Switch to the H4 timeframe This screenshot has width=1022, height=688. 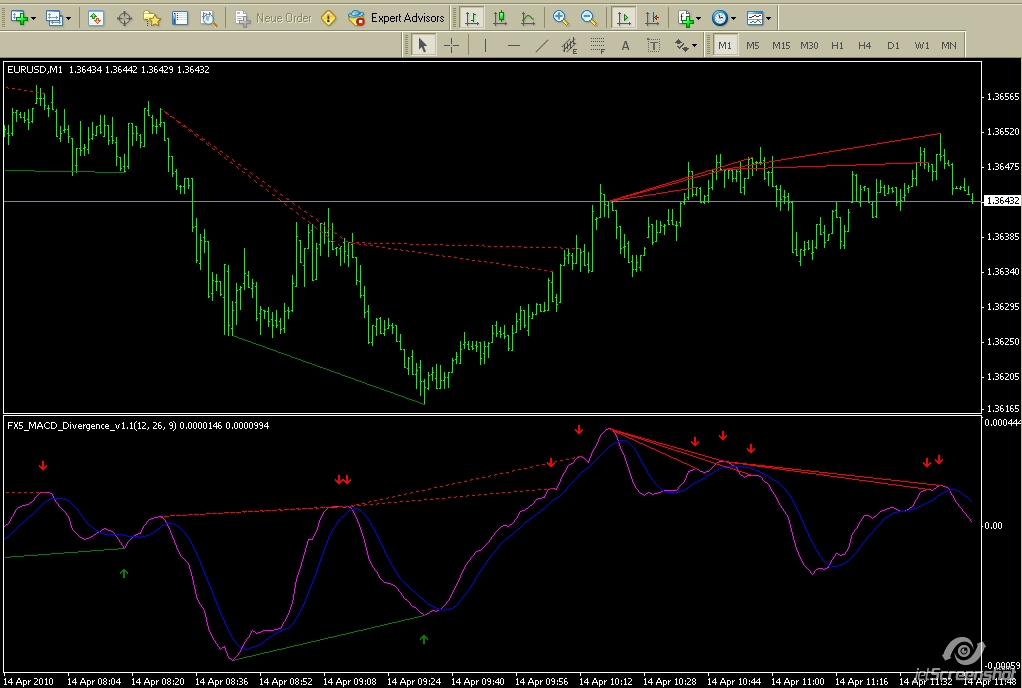[x=864, y=45]
